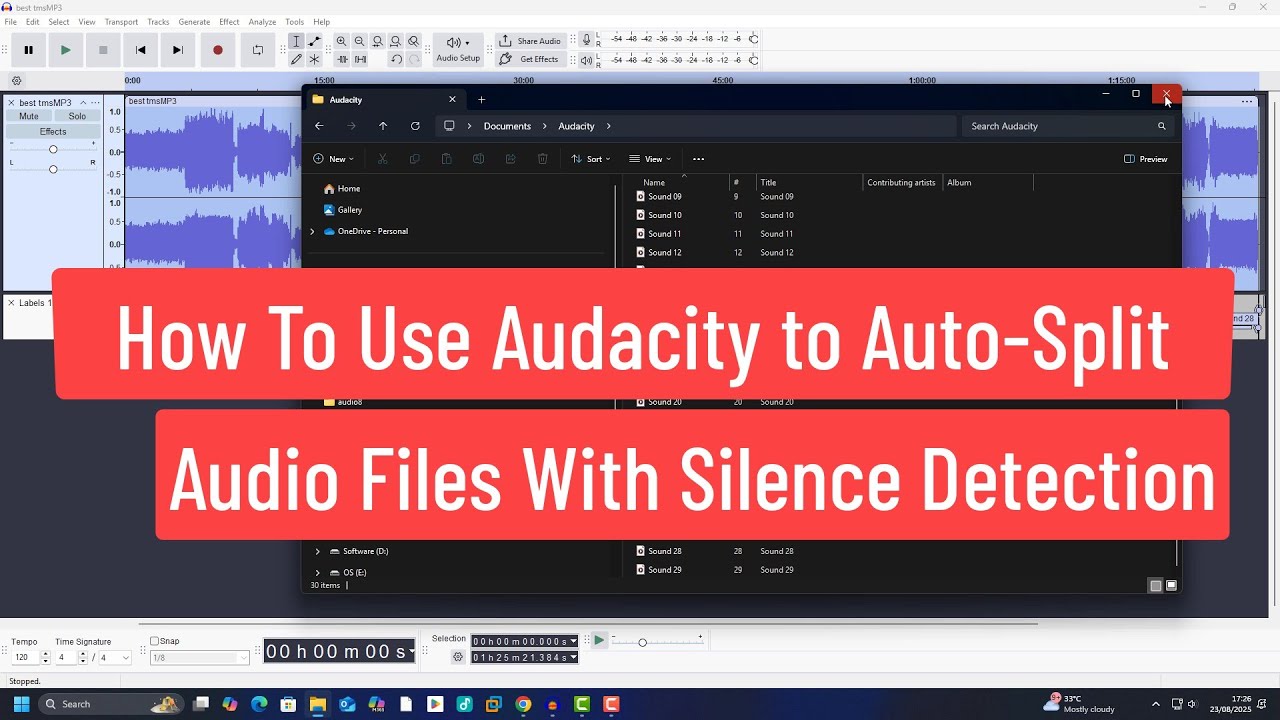The width and height of the screenshot is (1280, 720).
Task: Skip to the end of the project
Action: click(178, 50)
